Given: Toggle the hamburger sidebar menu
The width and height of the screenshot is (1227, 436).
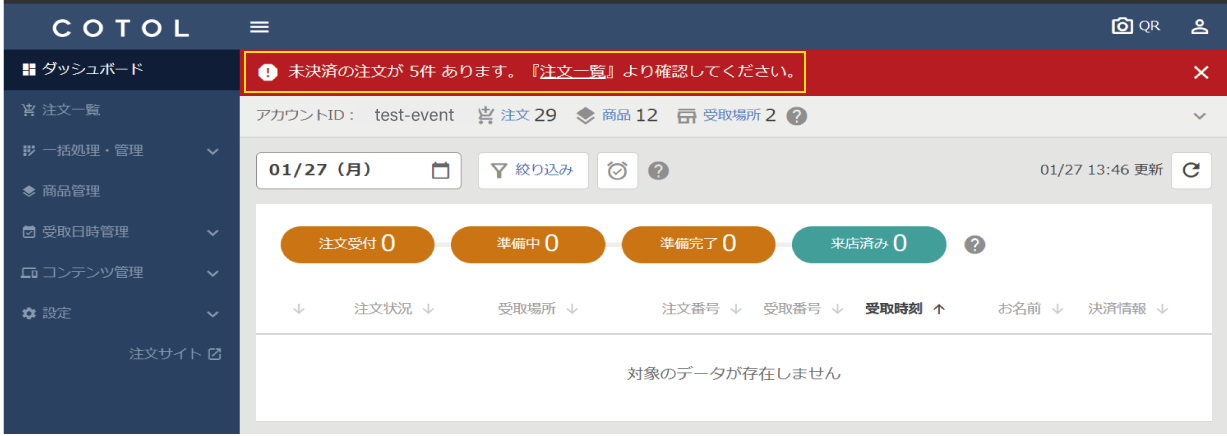Looking at the screenshot, I should click(259, 27).
